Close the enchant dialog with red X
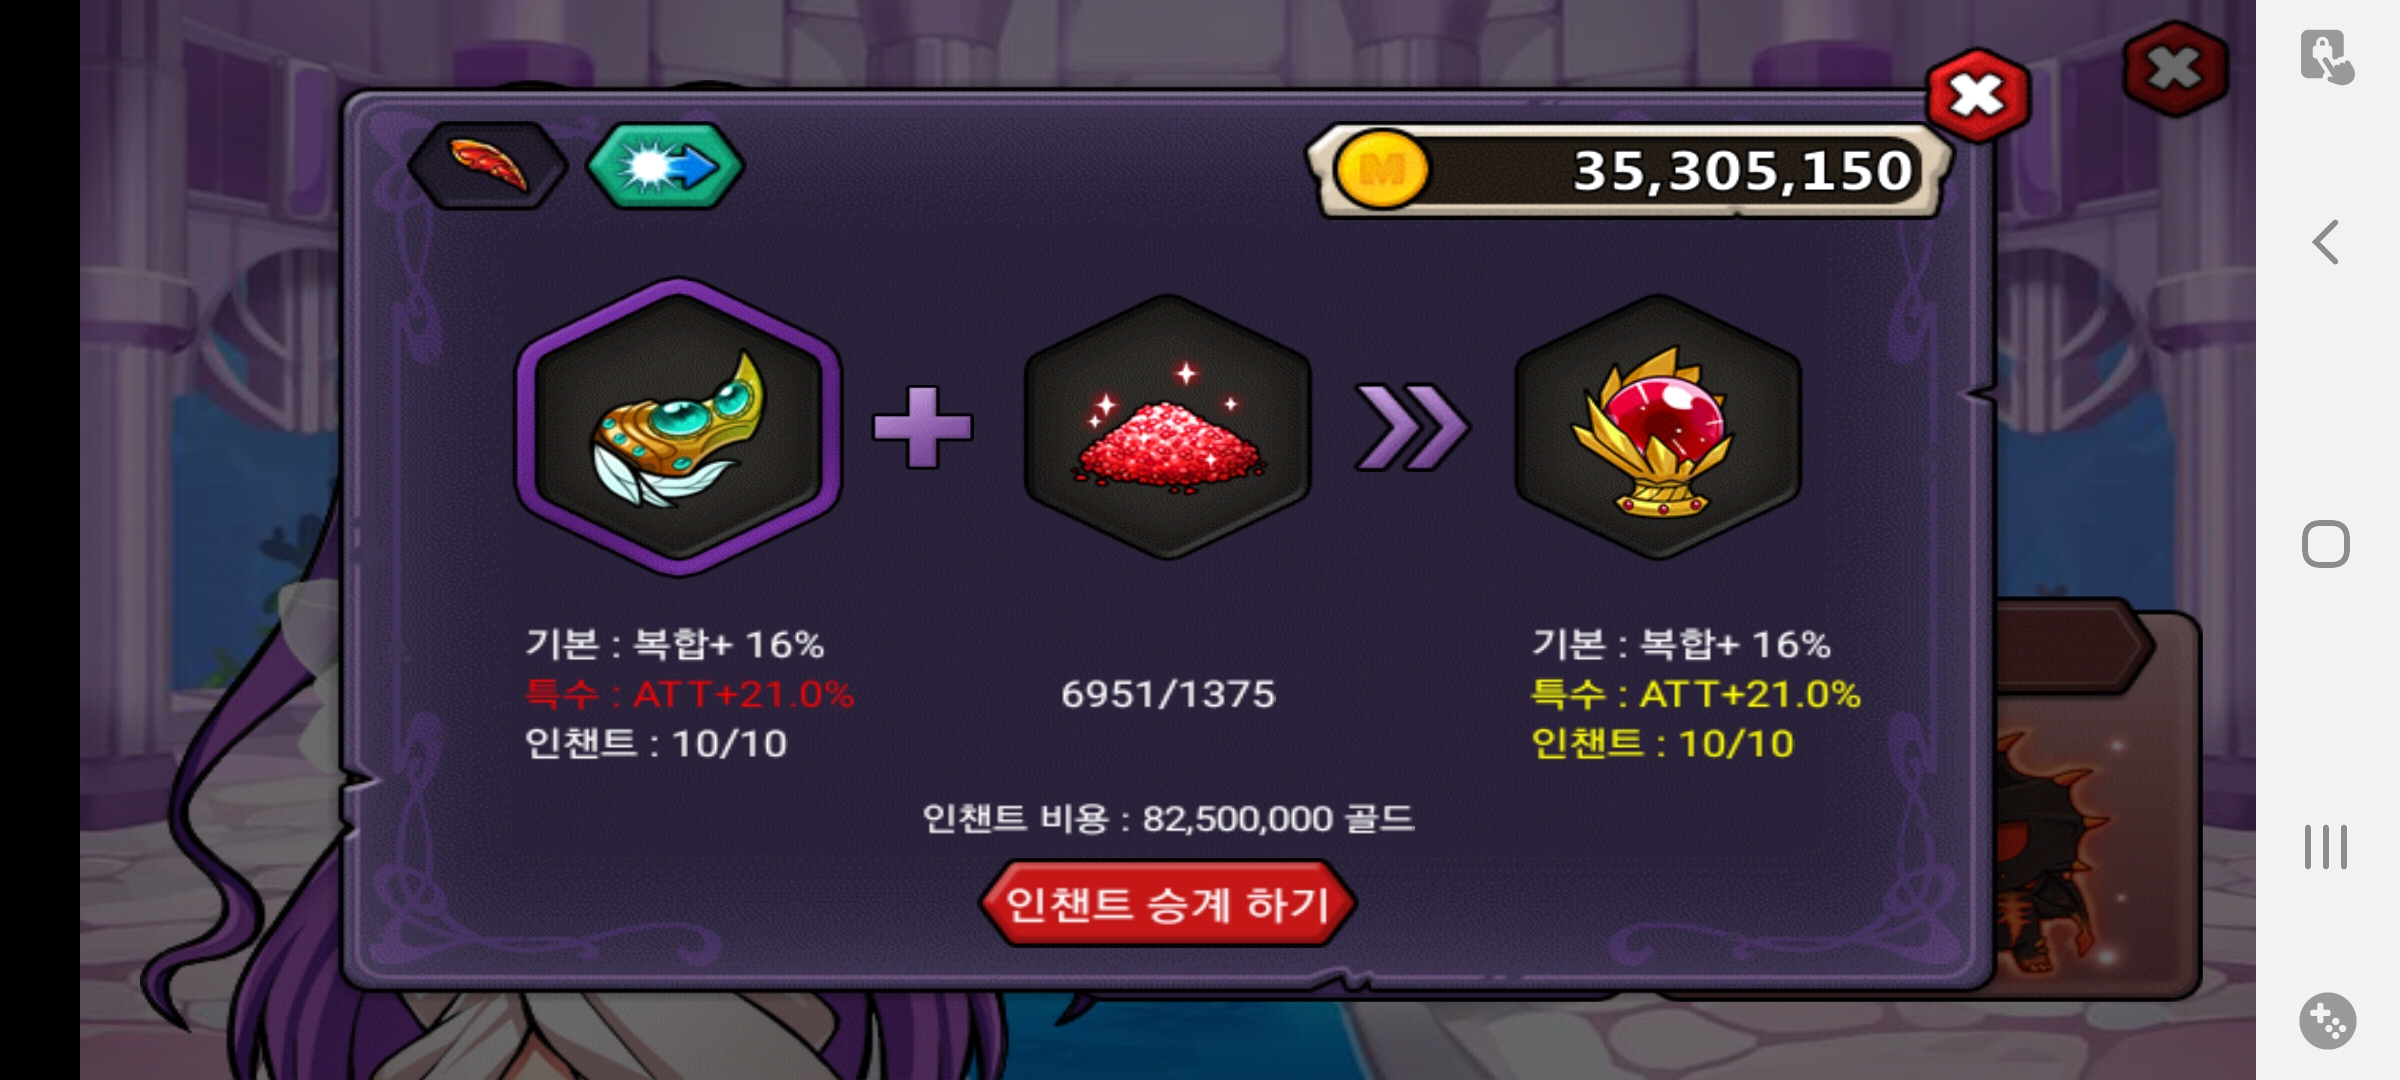The height and width of the screenshot is (1080, 2400). (1977, 96)
